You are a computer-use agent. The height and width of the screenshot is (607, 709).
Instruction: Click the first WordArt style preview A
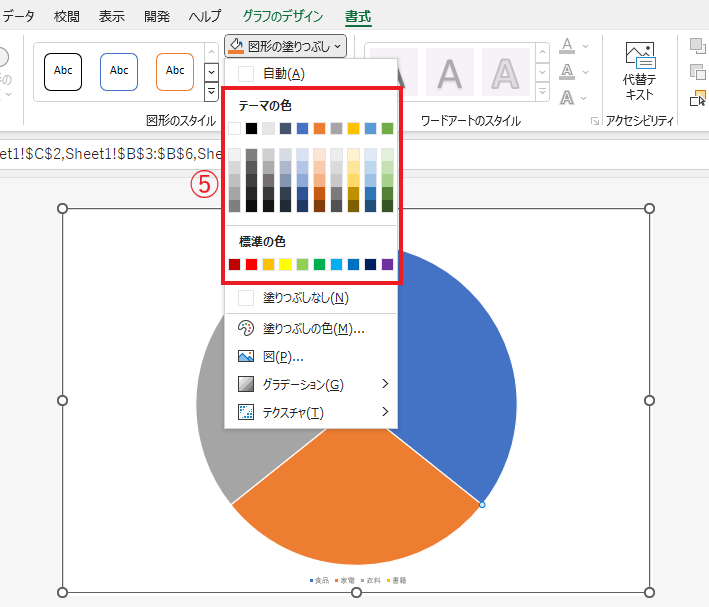tap(394, 72)
